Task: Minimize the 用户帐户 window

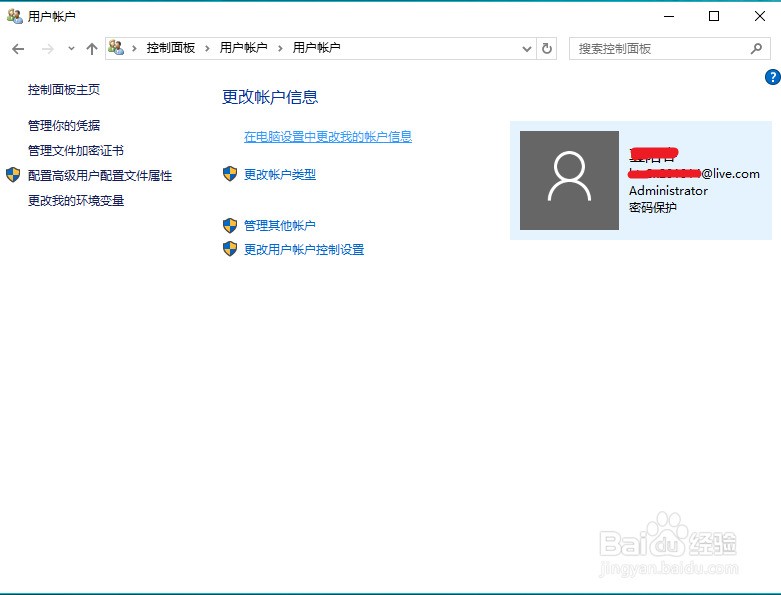Action: point(669,16)
